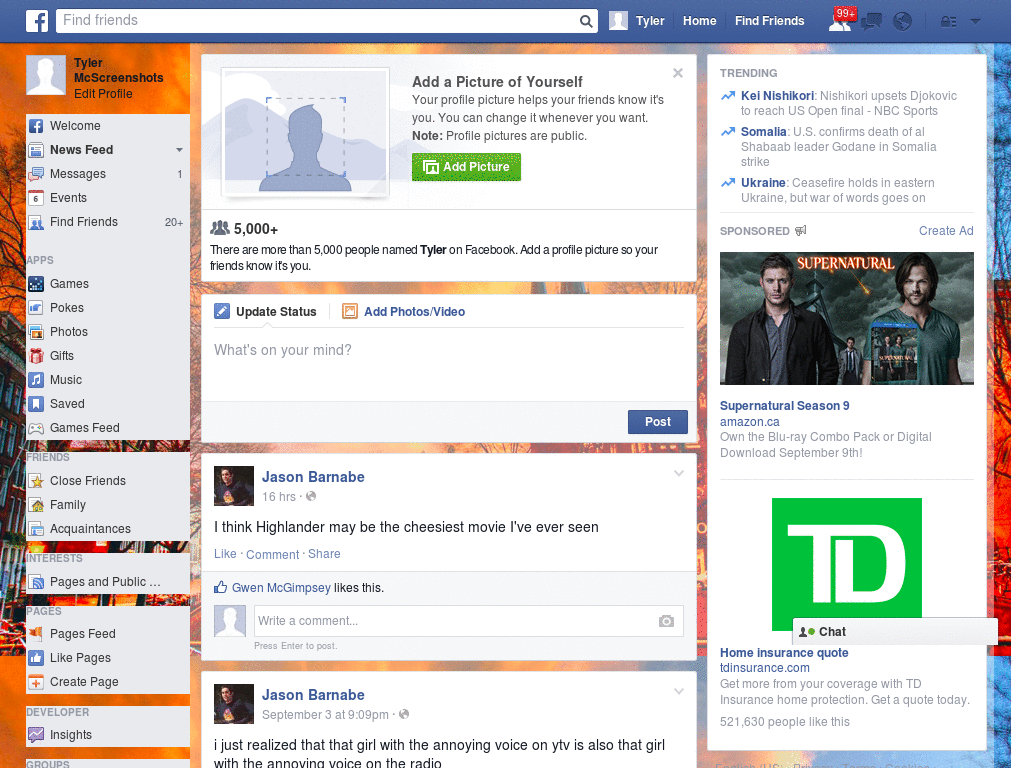Click Tyler McScreenshots profile thumbnail
Image resolution: width=1024 pixels, height=768 pixels.
click(46, 75)
